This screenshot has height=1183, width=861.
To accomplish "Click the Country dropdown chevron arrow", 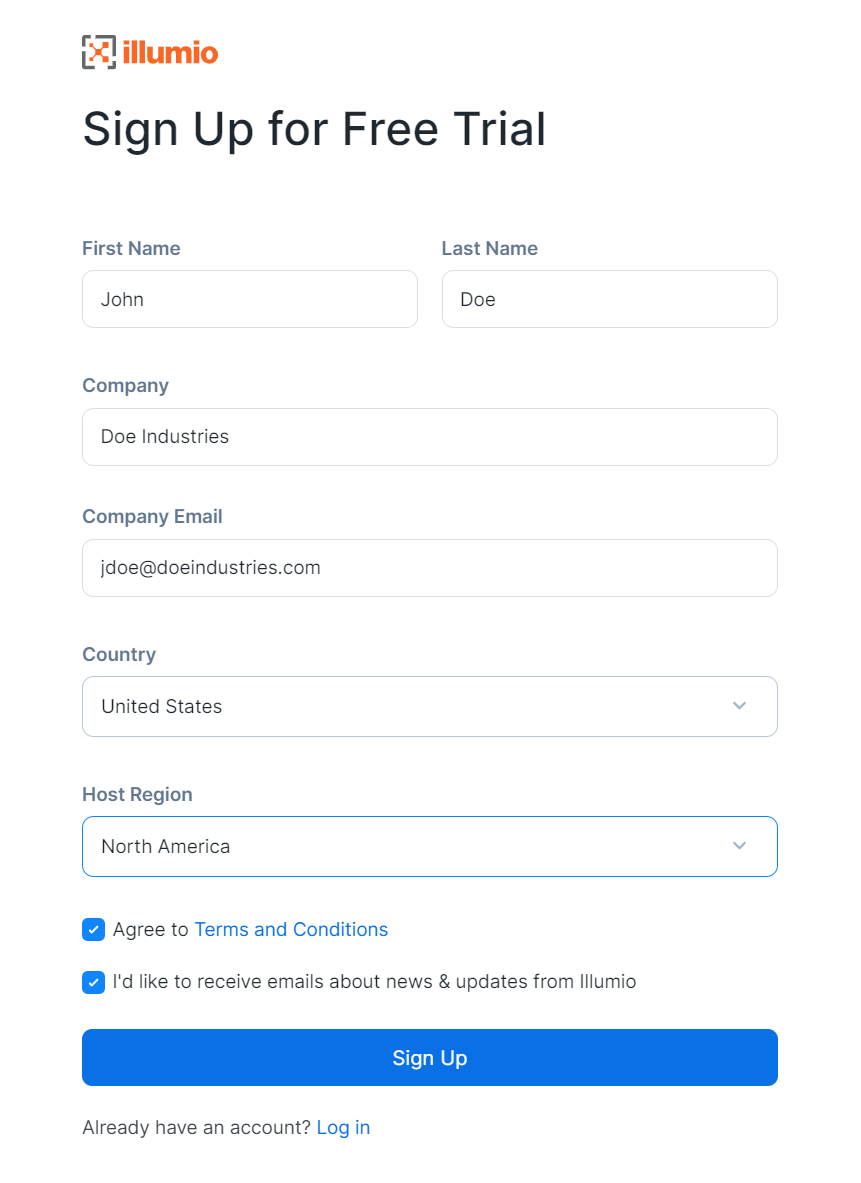I will (x=740, y=706).
